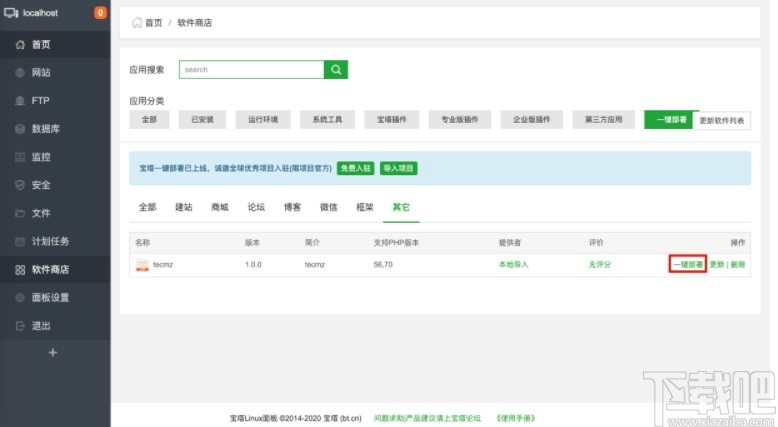
Task: Click the 软件商店 breadcrumb text
Action: (x=194, y=23)
